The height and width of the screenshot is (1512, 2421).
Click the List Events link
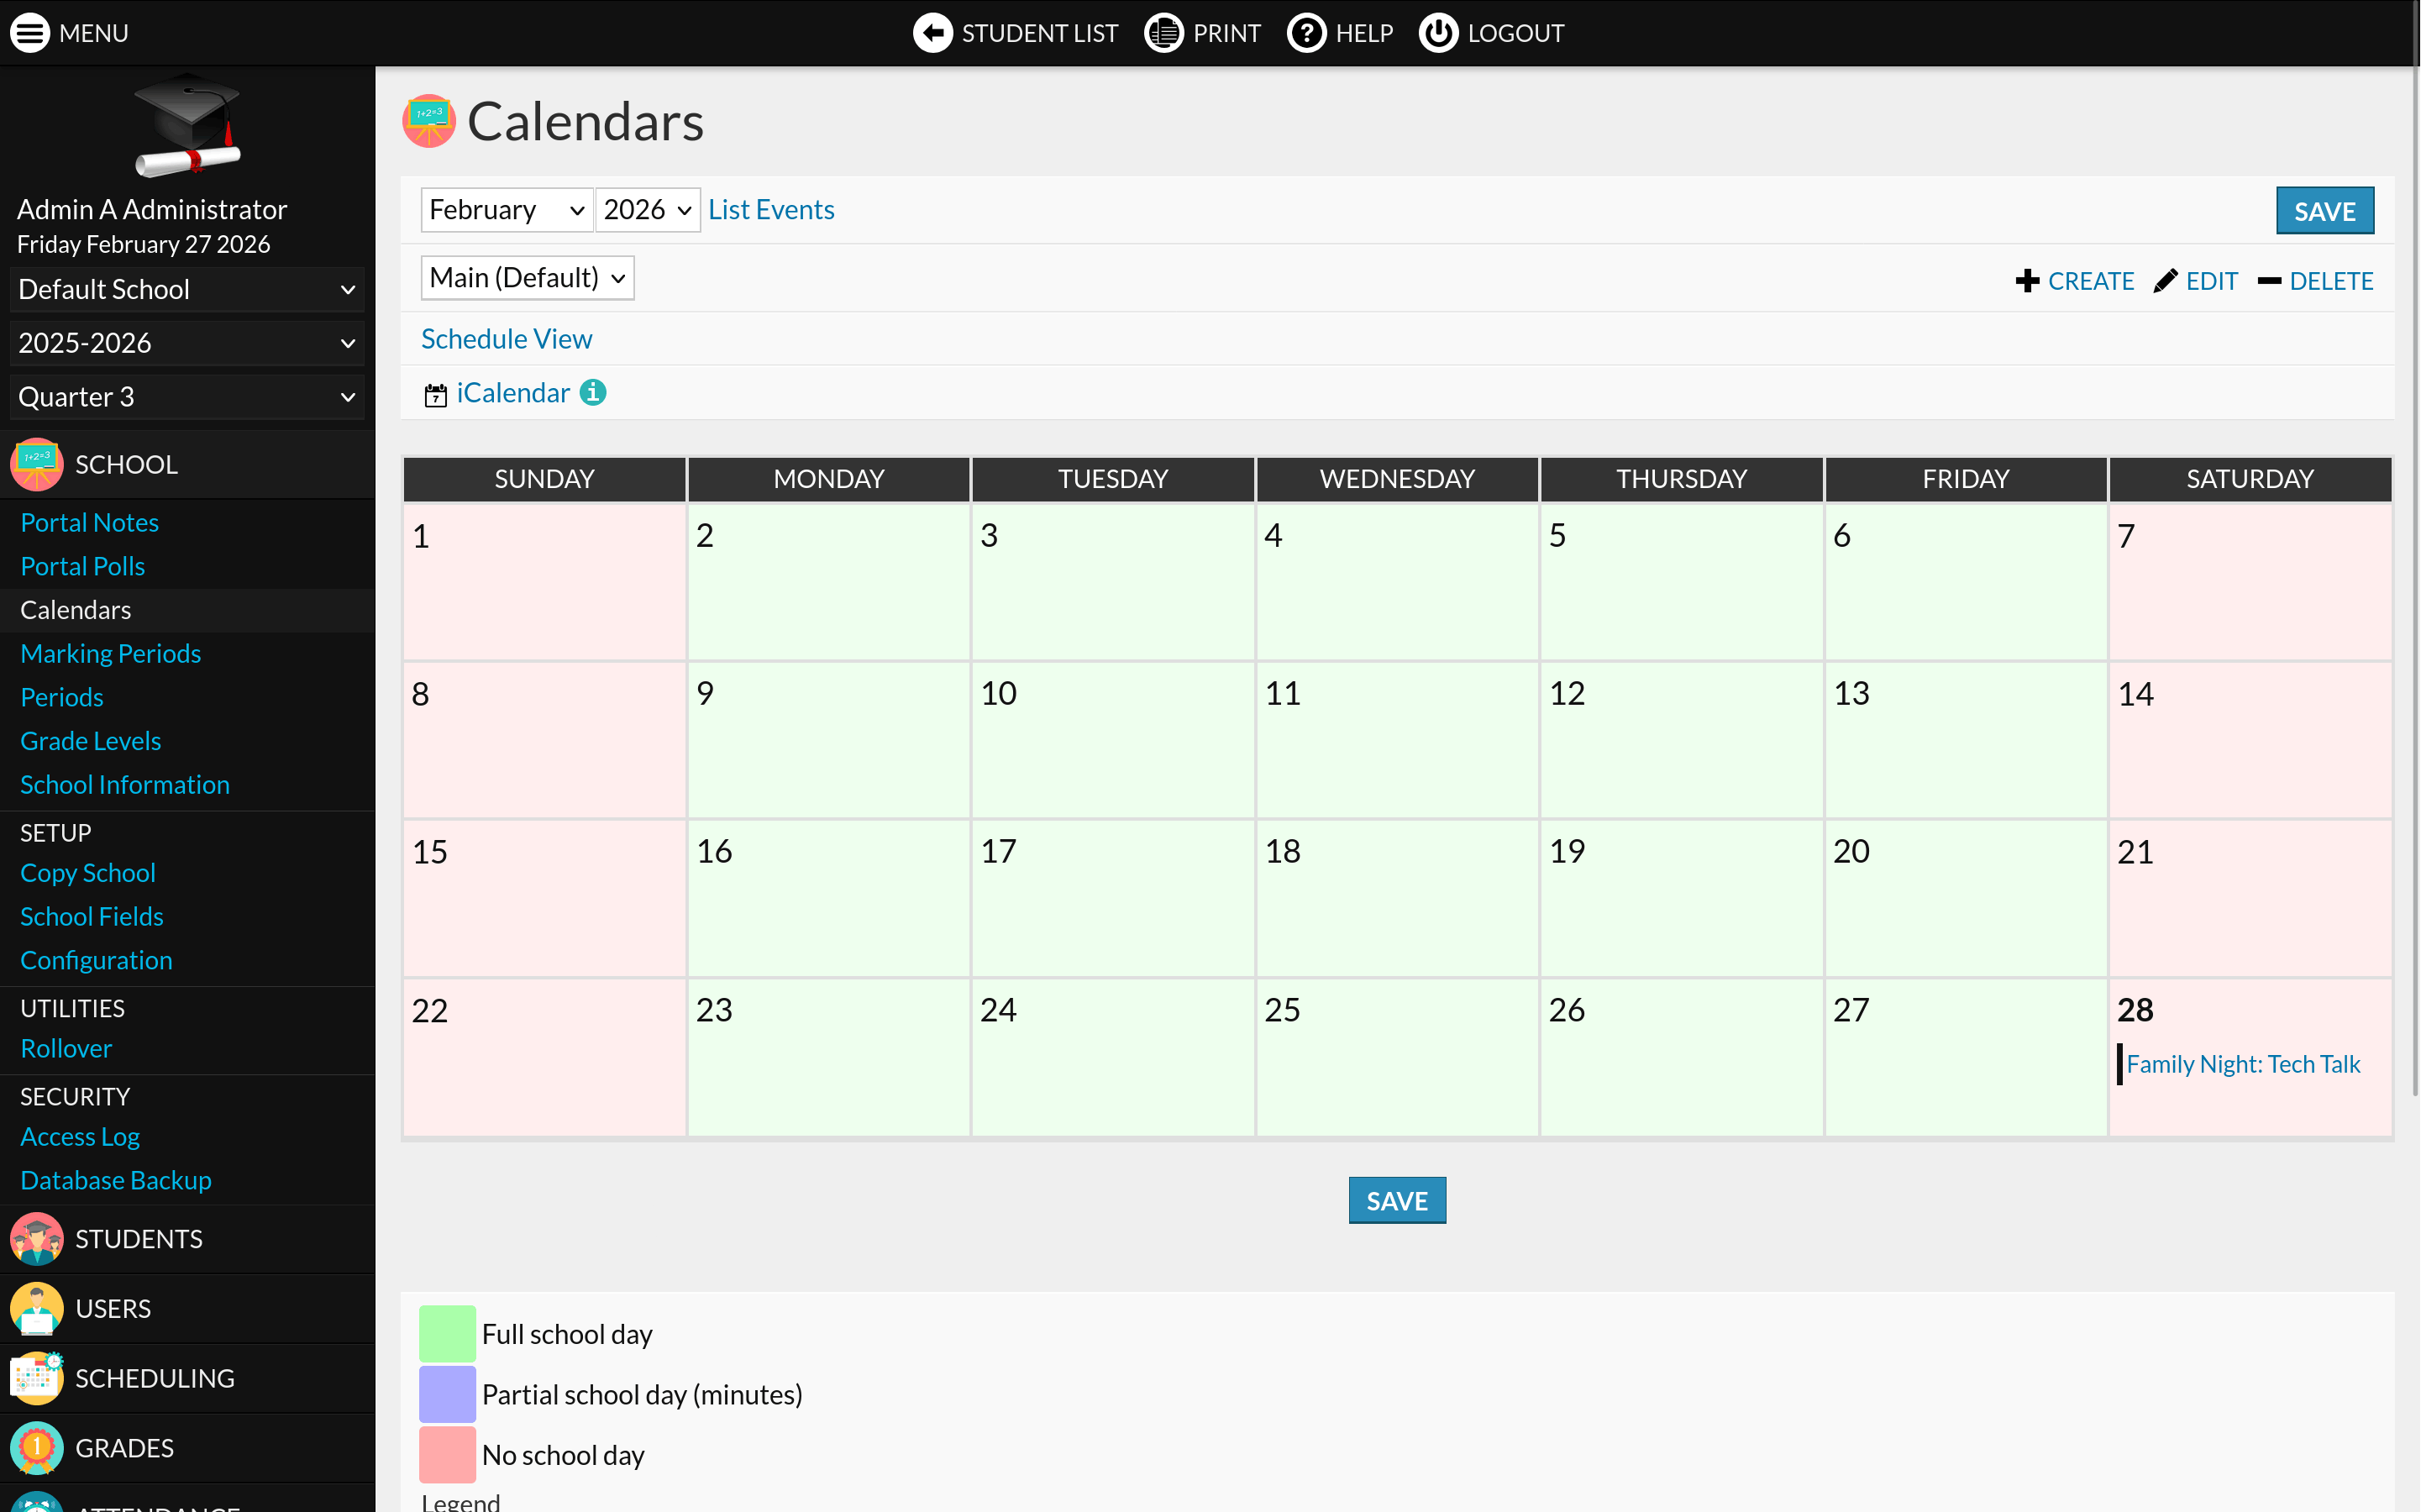pos(771,210)
